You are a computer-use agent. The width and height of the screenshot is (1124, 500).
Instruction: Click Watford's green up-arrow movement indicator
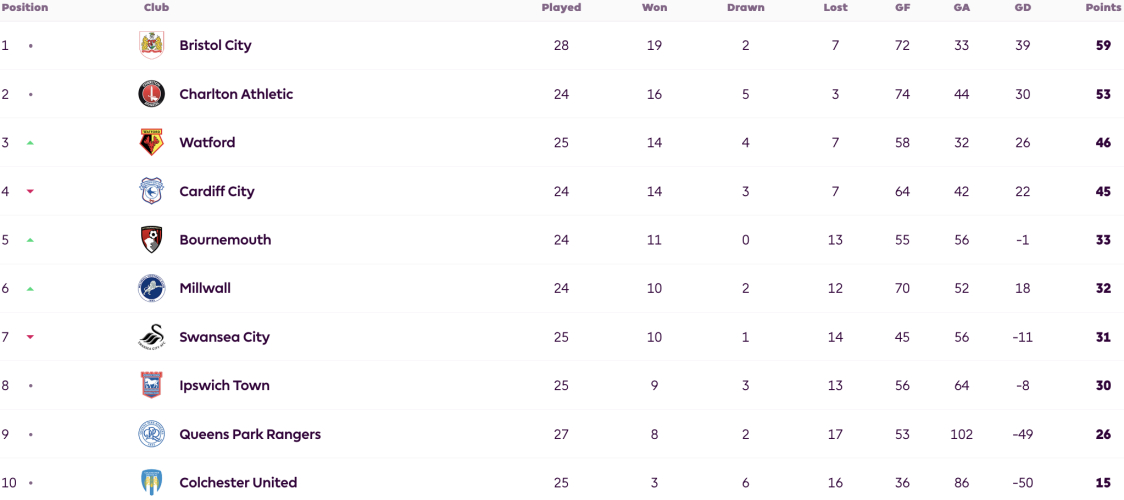click(x=30, y=143)
